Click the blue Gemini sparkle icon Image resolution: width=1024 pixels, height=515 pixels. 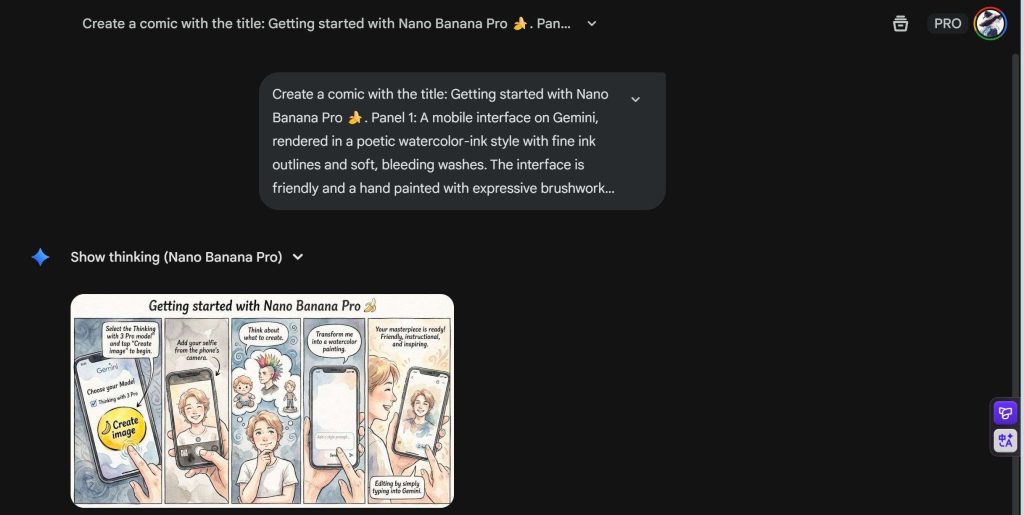(40, 257)
